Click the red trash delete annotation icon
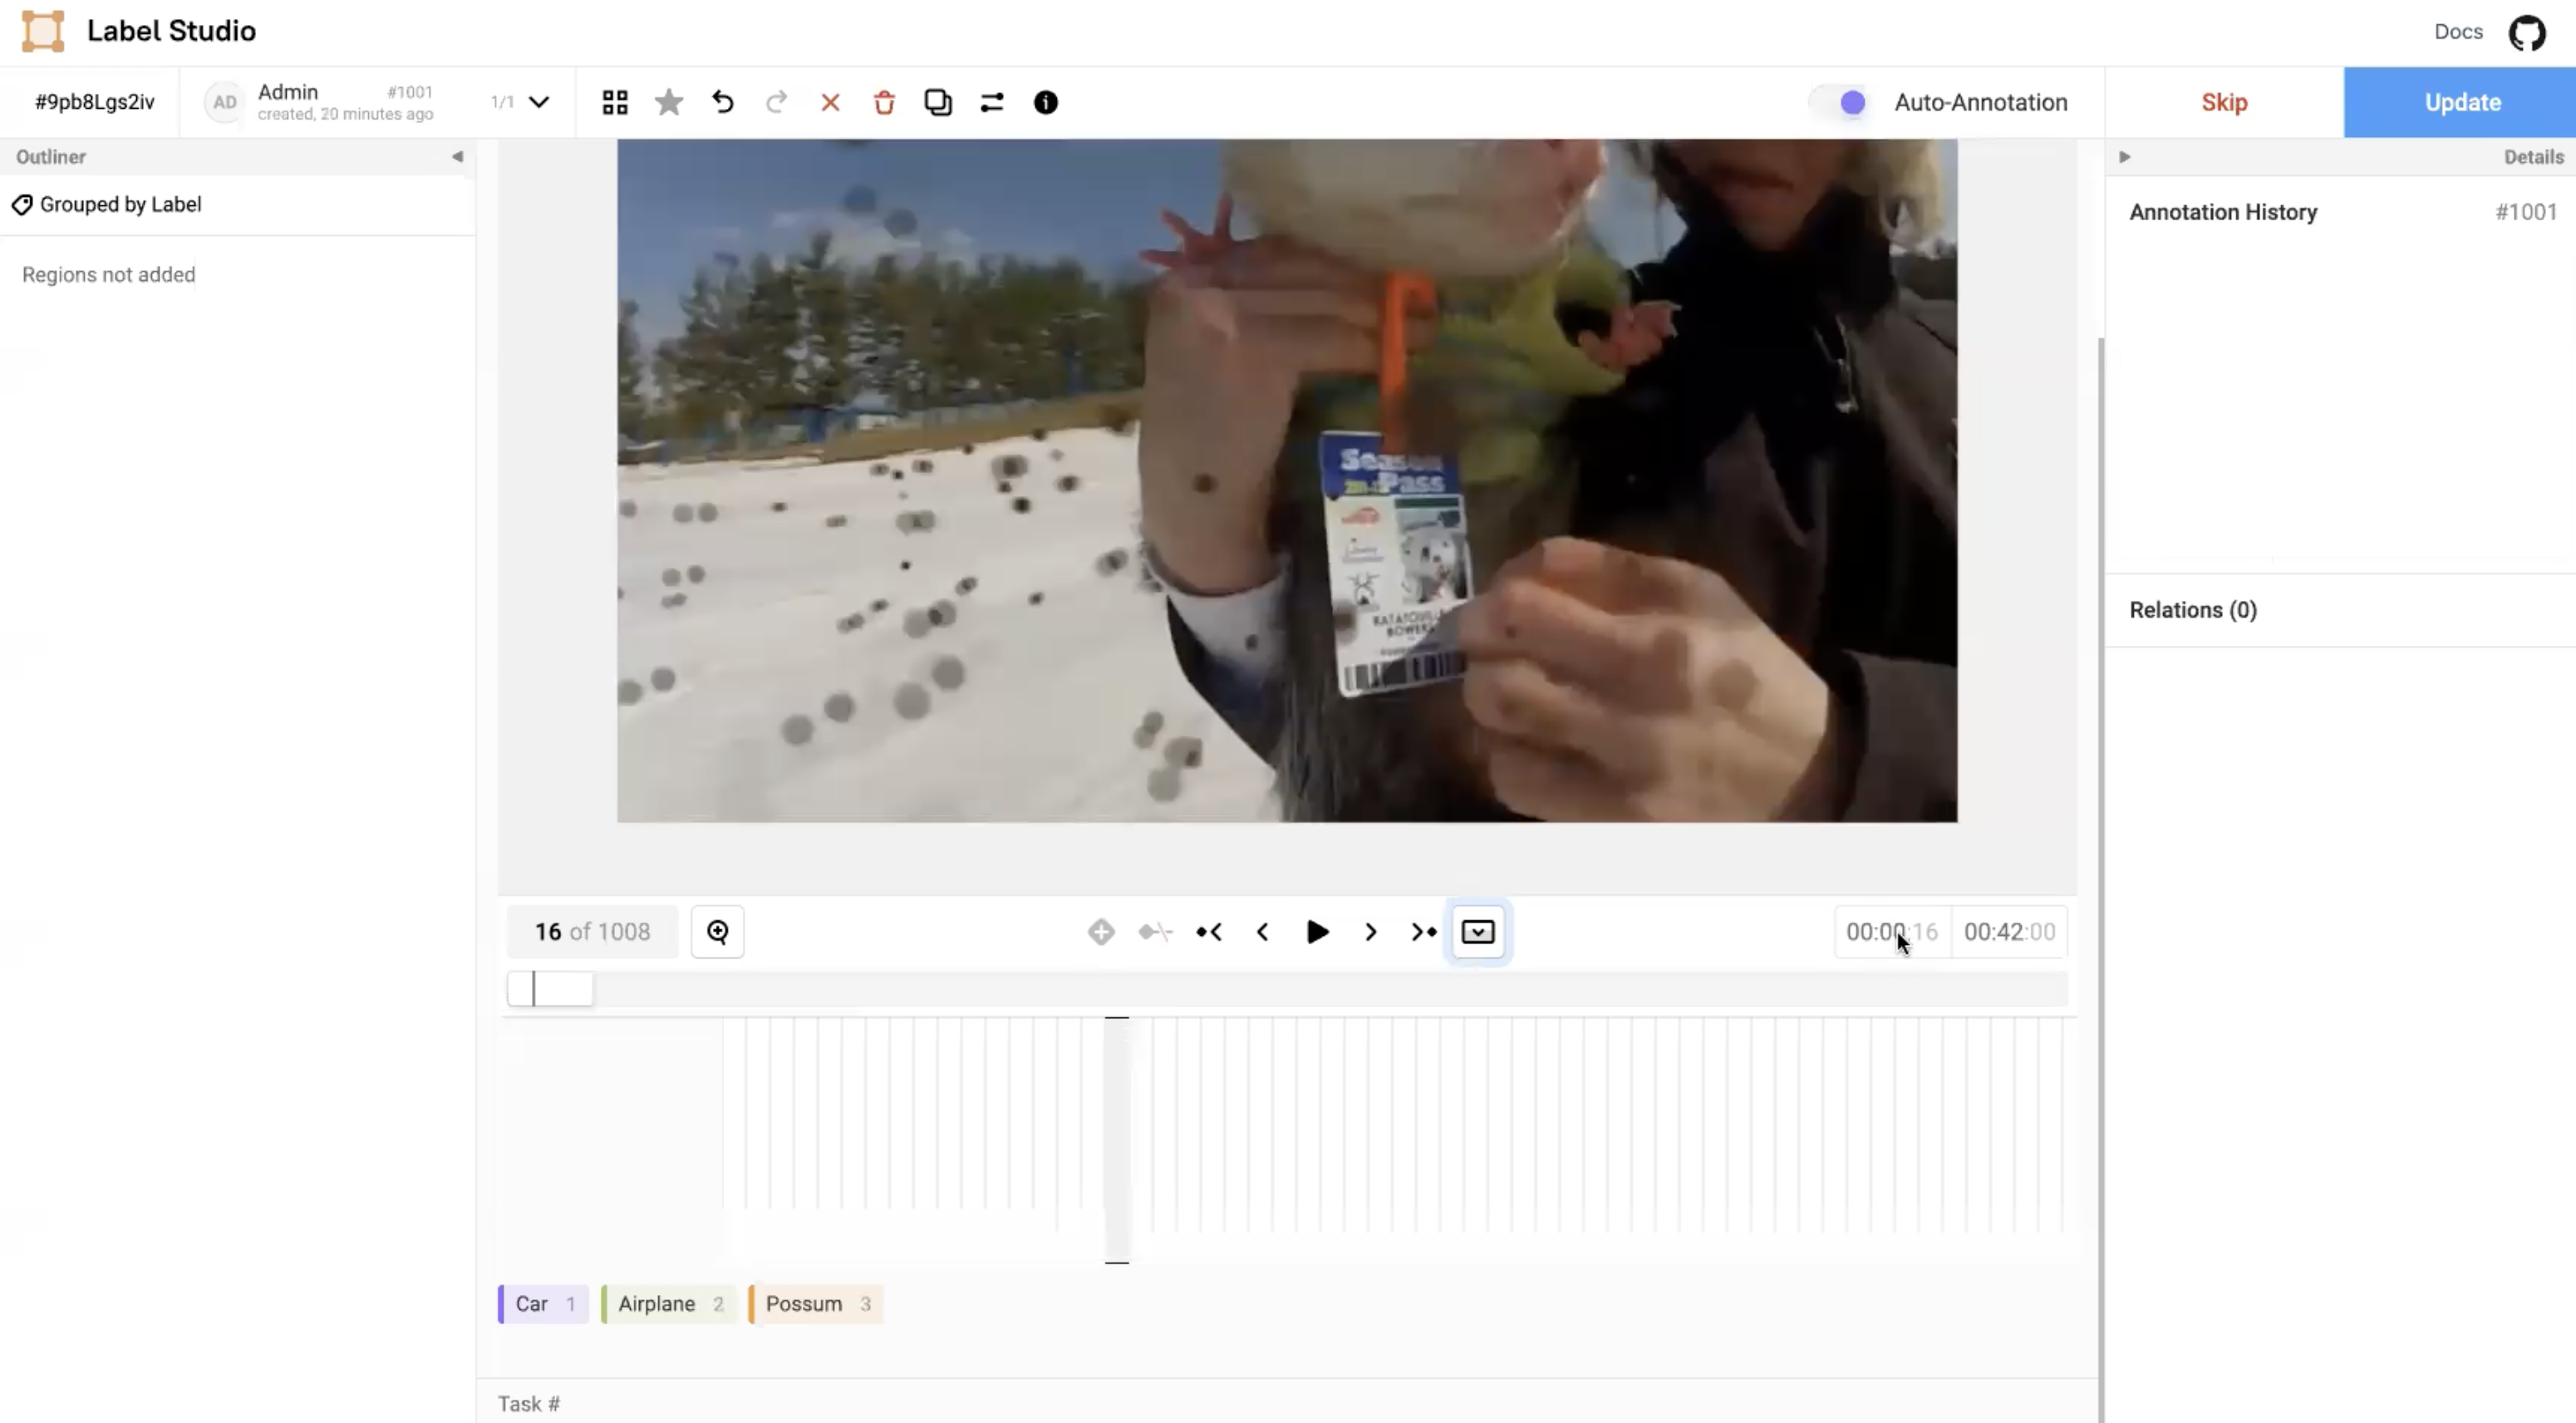This screenshot has height=1423, width=2576. tap(884, 102)
